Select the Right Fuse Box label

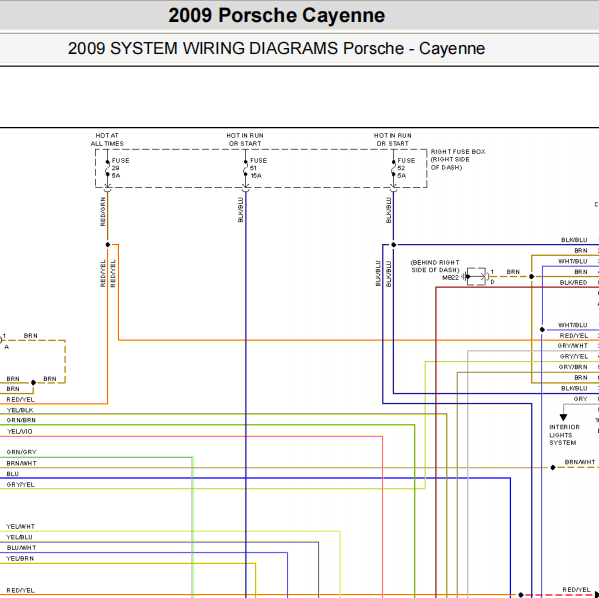coord(458,160)
